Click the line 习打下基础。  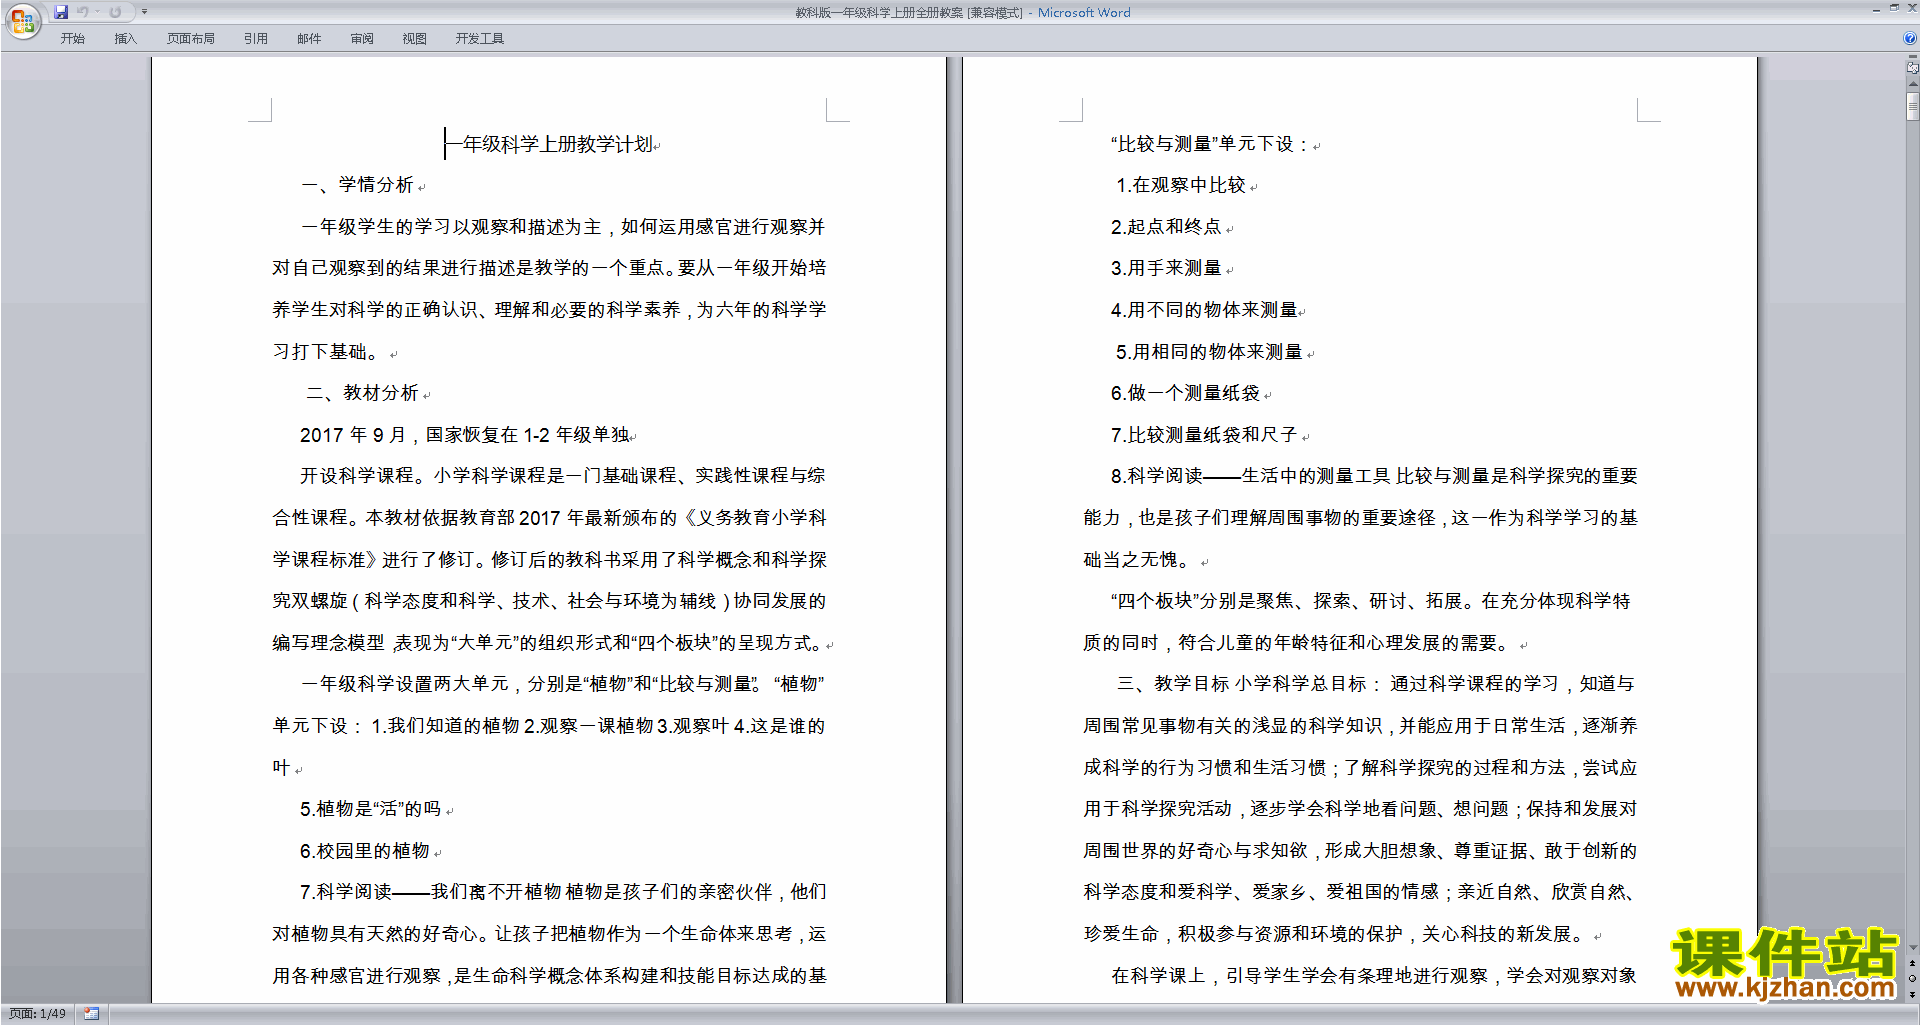pyautogui.click(x=326, y=352)
